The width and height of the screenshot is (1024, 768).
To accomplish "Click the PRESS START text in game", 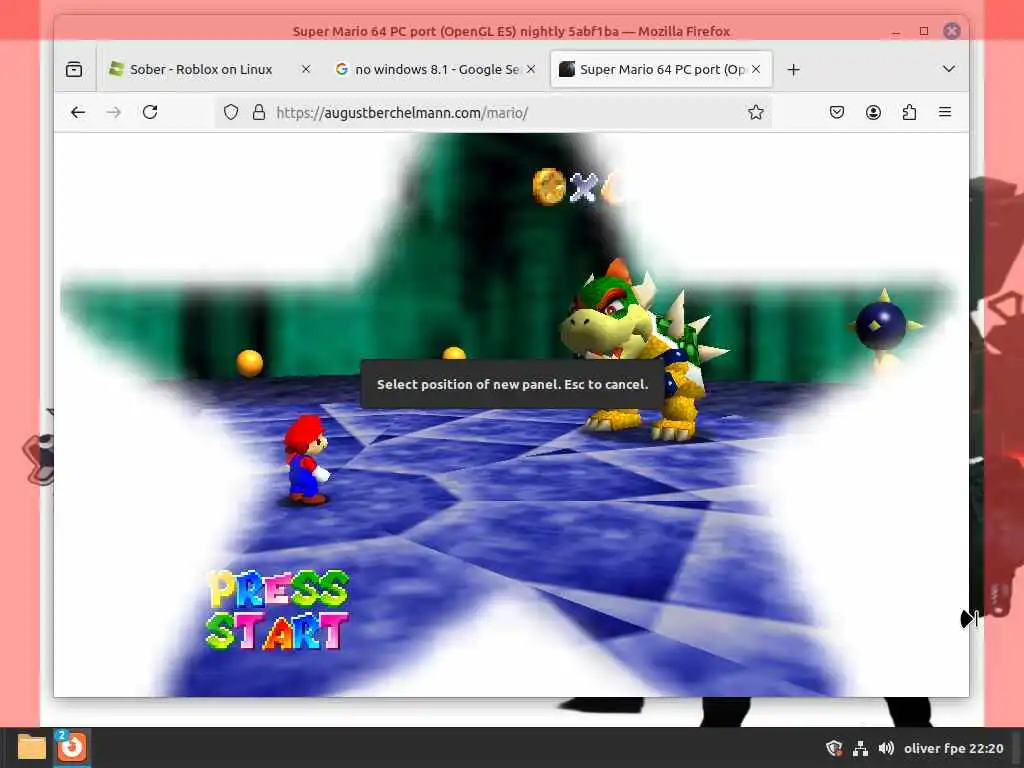I will 277,610.
